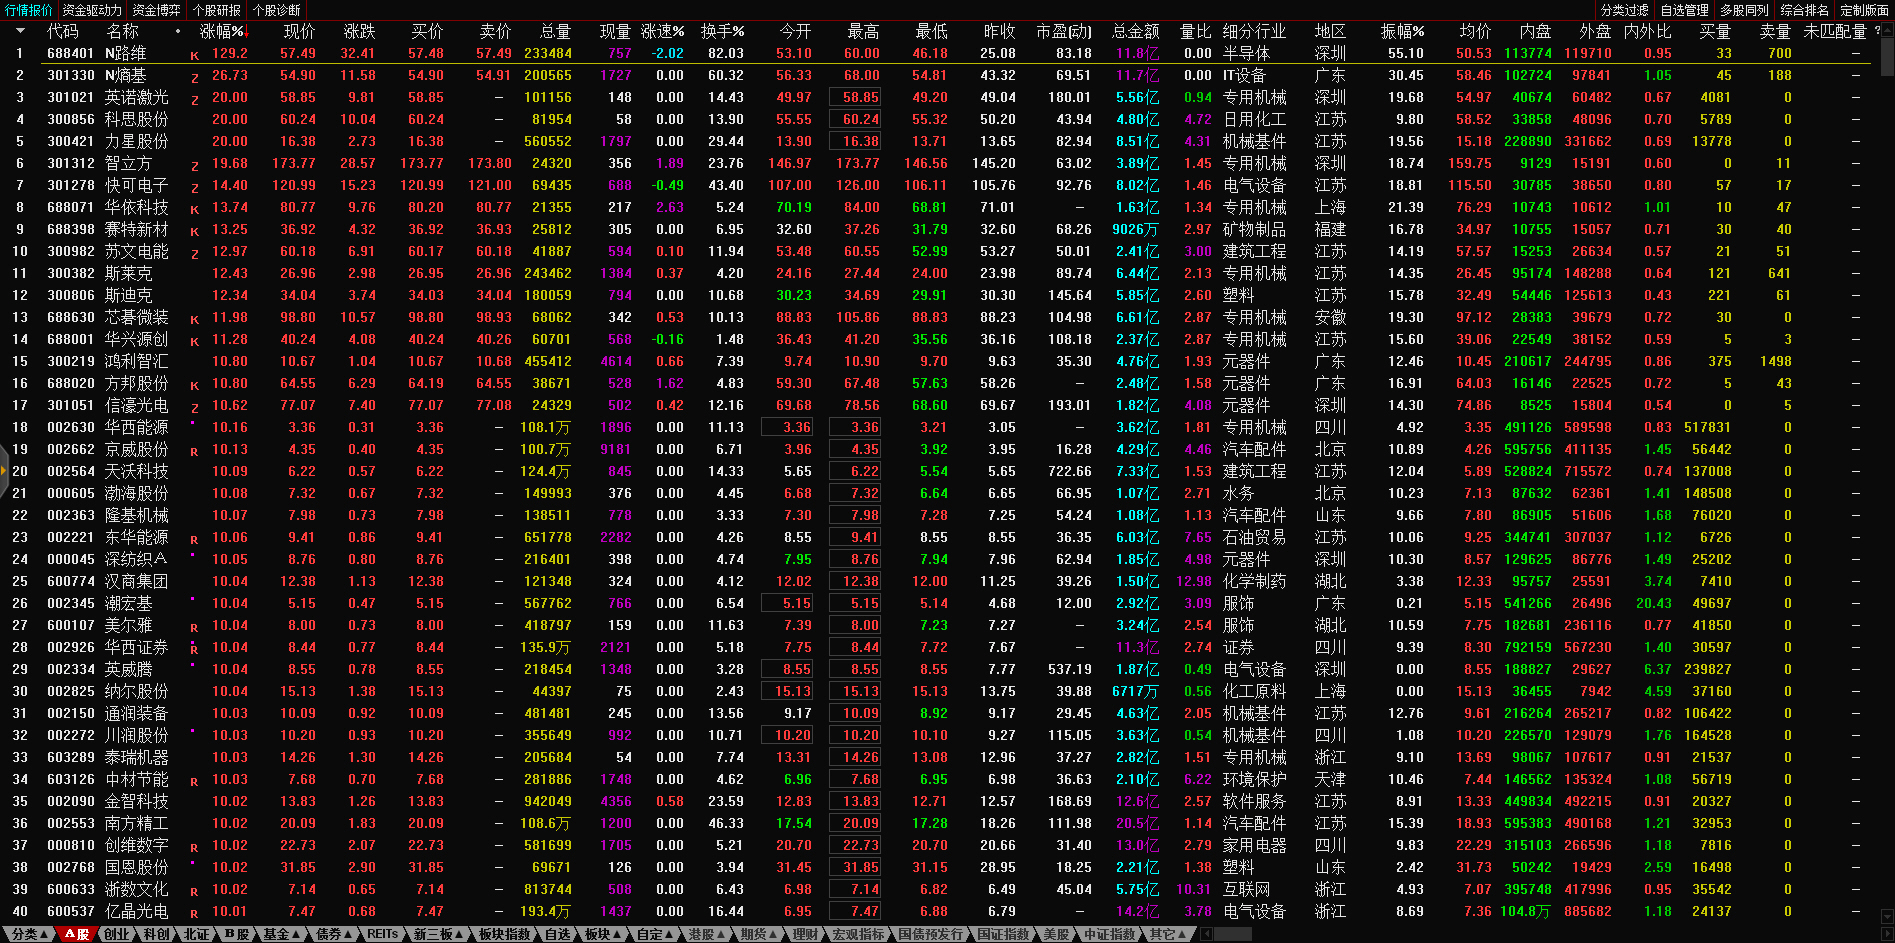Viewport: 1895px width, 943px height.
Task: Click the K marker beside N踏维
Action: 194,55
